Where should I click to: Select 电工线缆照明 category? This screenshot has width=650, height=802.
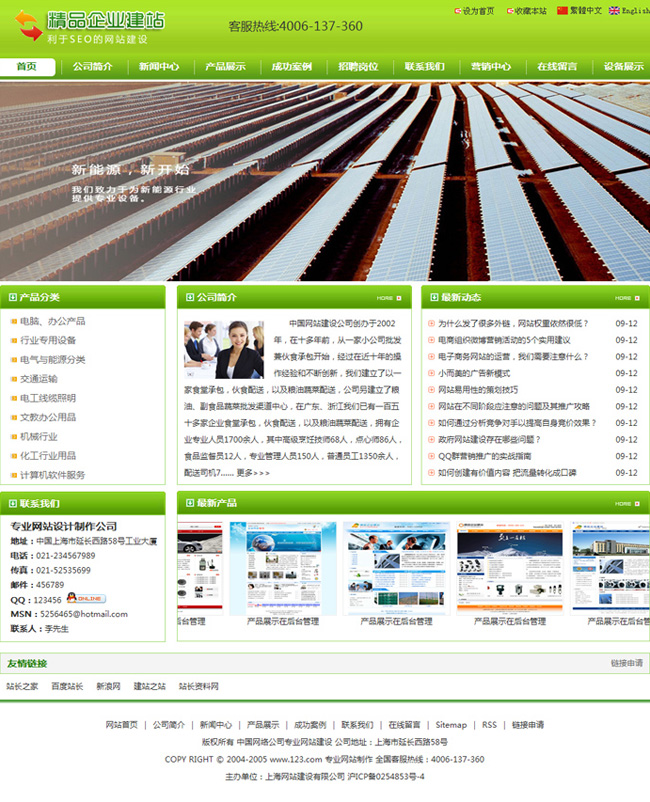point(48,398)
